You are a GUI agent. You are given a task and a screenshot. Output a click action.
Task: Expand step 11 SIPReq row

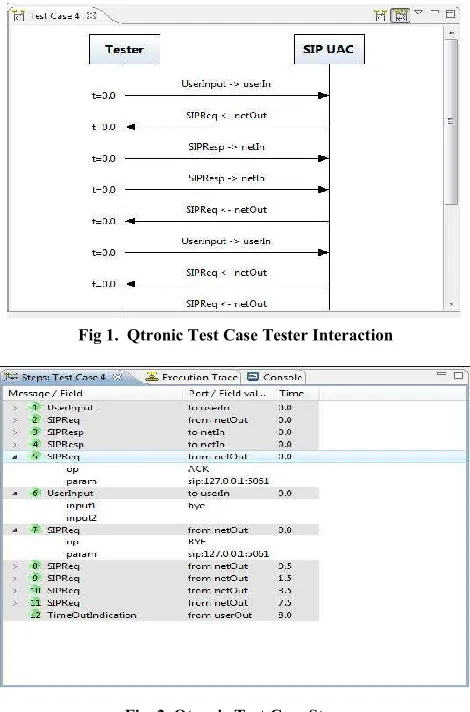15,603
